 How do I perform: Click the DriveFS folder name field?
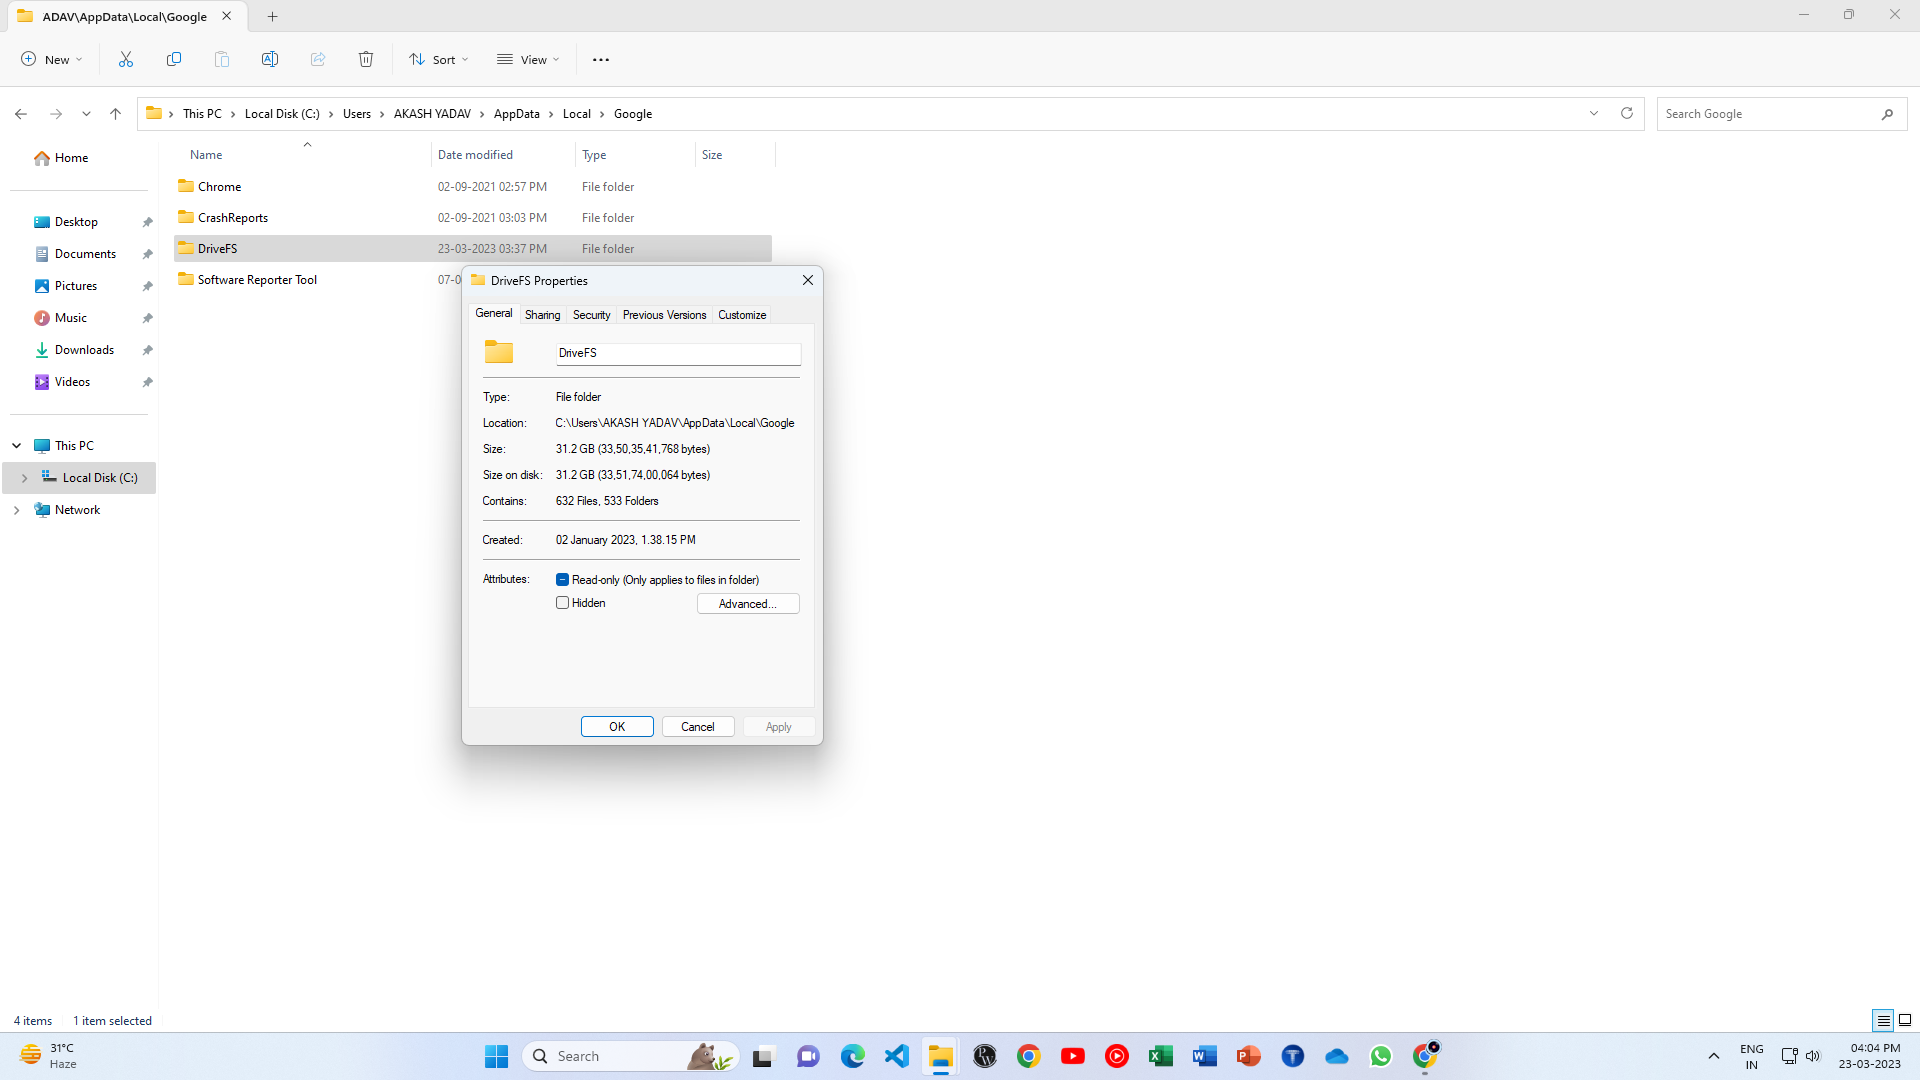[x=678, y=353]
